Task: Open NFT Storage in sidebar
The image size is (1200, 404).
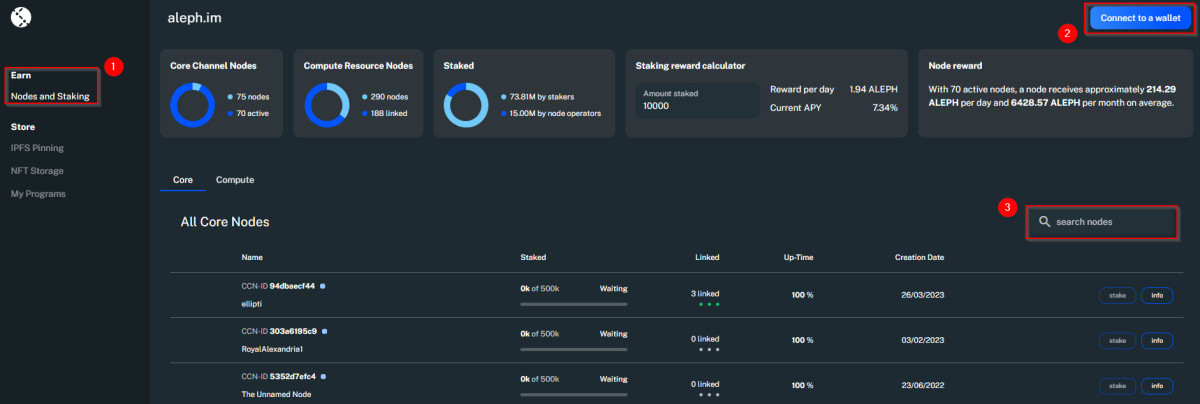Action: (37, 171)
